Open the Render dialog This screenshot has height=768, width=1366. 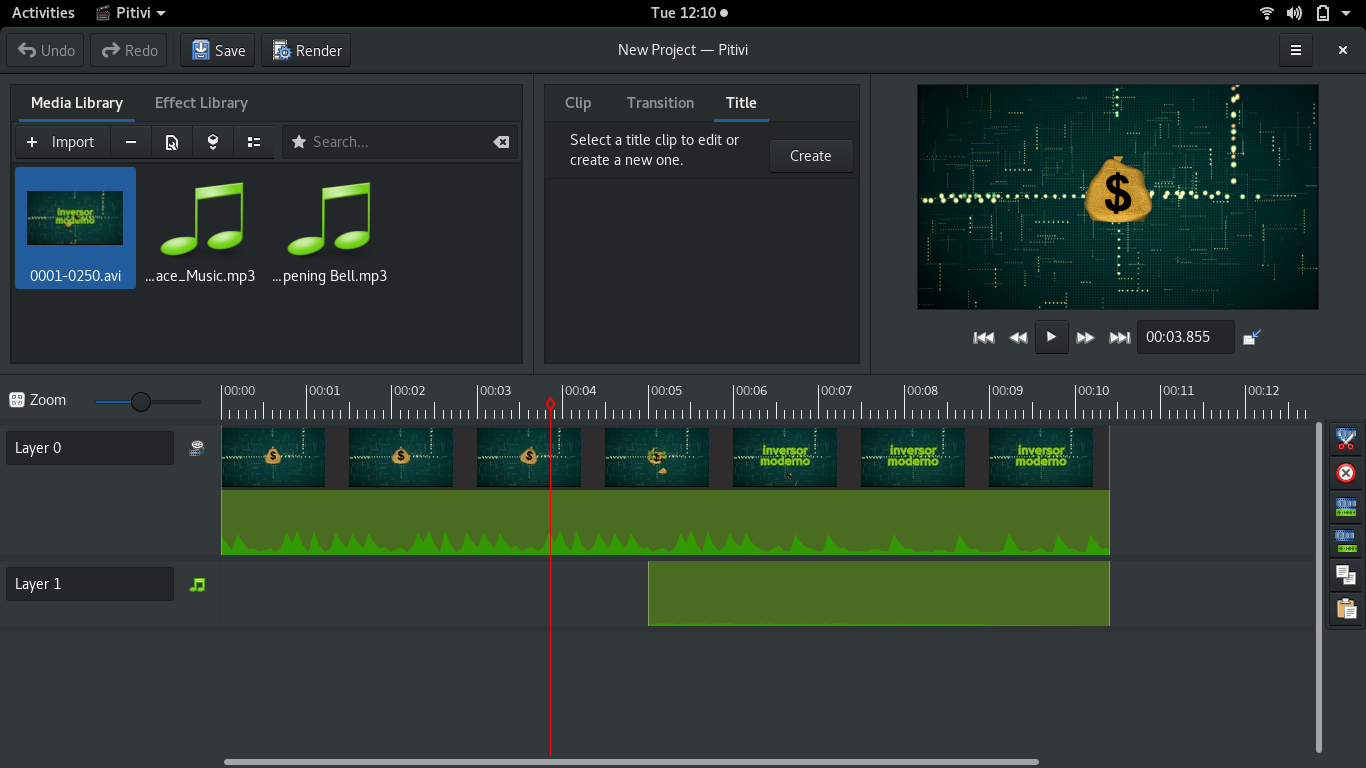[306, 50]
